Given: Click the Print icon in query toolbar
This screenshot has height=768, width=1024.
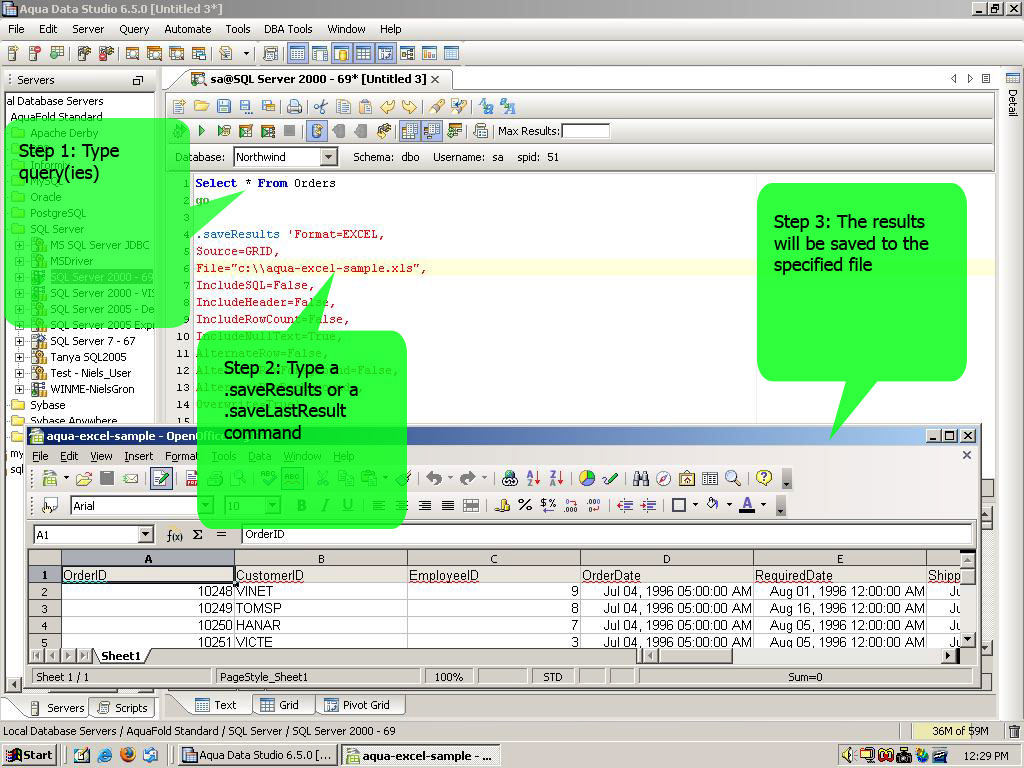Looking at the screenshot, I should 295,106.
